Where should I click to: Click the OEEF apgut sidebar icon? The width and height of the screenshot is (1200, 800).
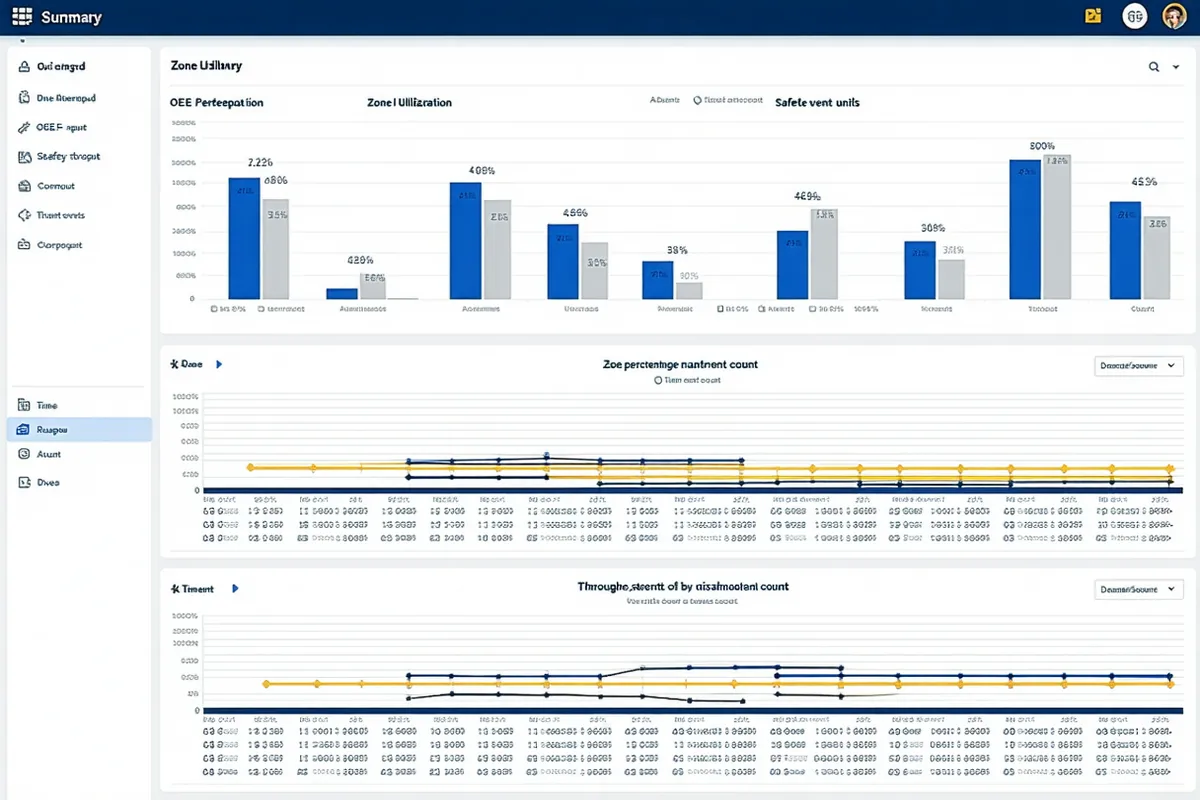click(x=25, y=128)
